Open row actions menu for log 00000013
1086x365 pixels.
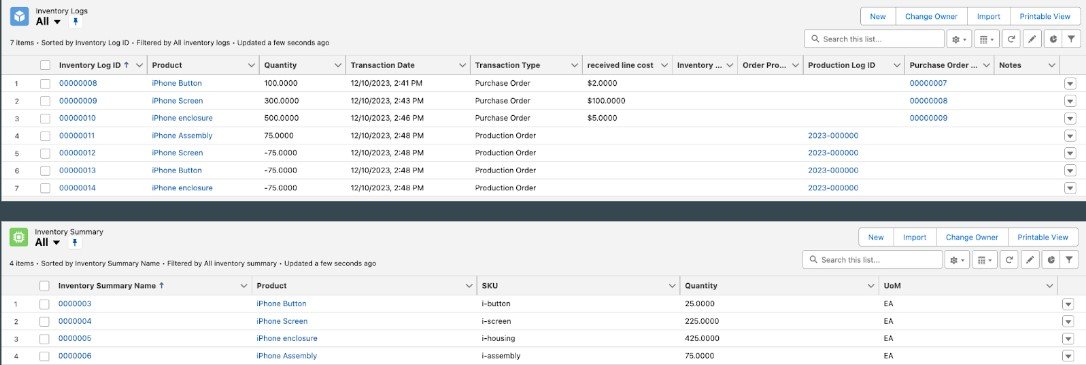point(1070,170)
